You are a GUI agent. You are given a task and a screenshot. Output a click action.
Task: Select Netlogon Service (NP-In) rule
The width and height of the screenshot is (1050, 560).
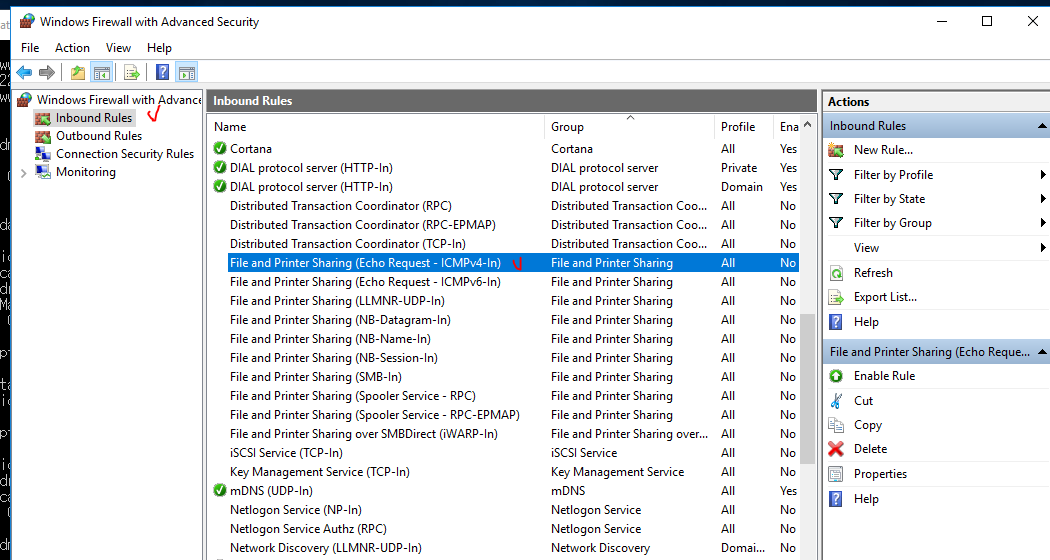[296, 510]
